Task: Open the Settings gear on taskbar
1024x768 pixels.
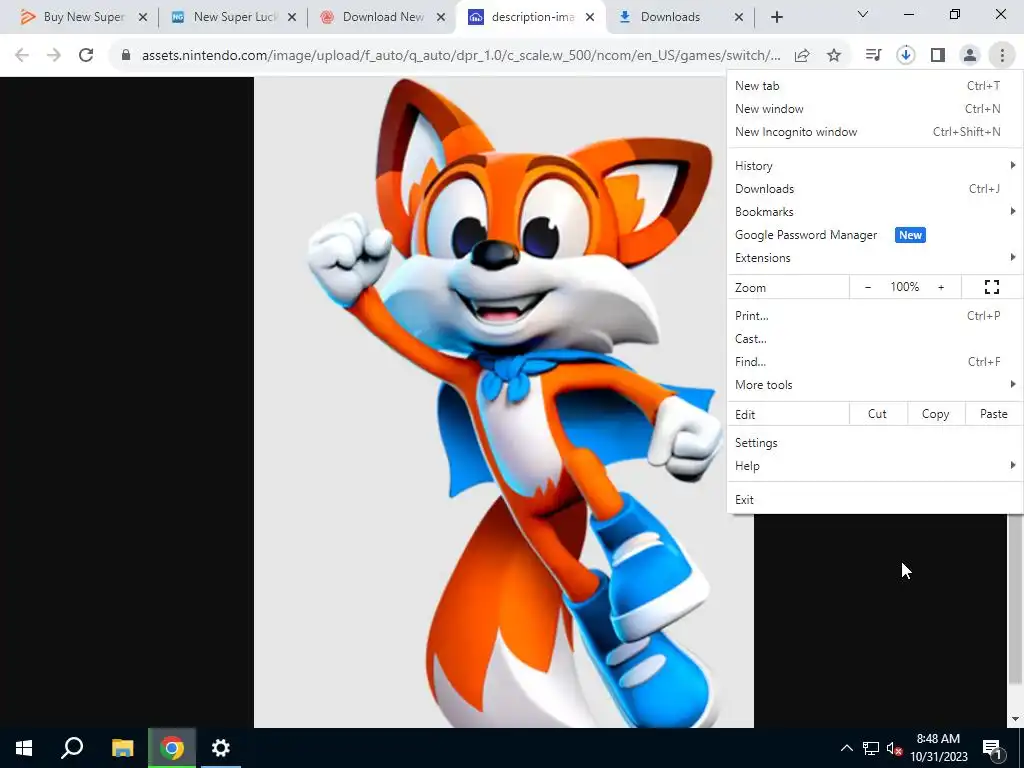Action: point(221,748)
